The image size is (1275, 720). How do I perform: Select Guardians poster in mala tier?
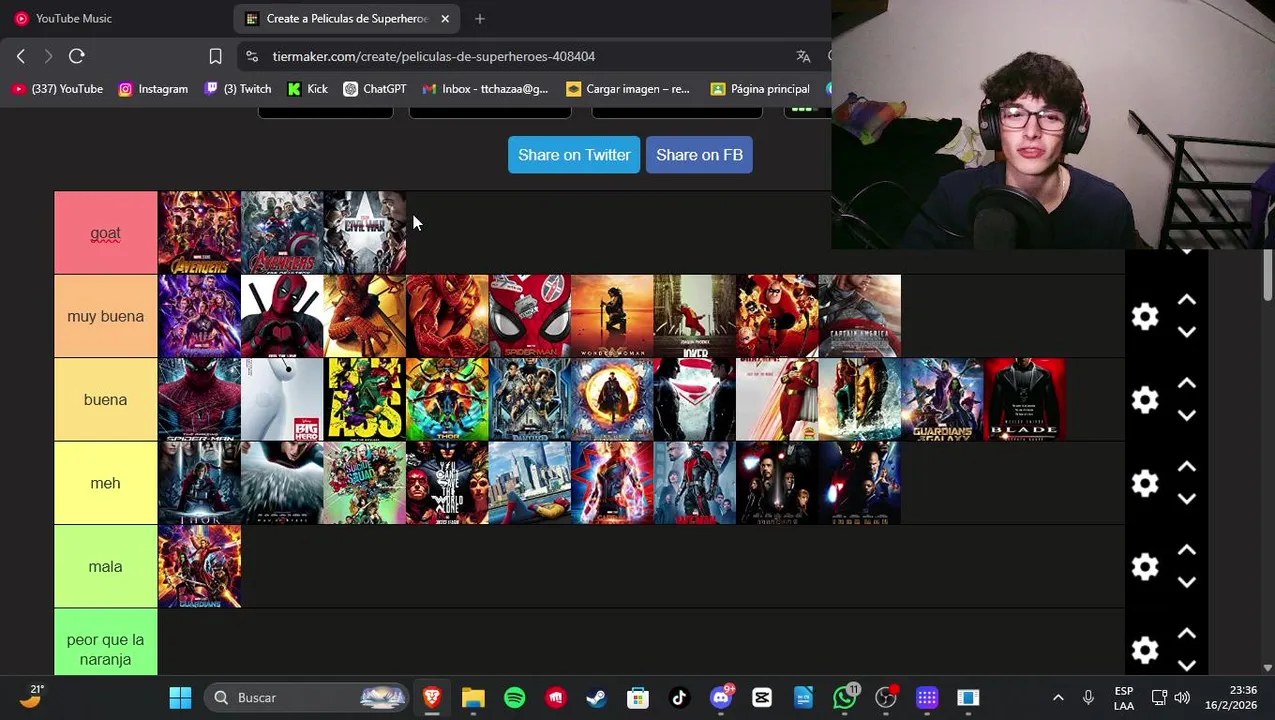pyautogui.click(x=199, y=567)
